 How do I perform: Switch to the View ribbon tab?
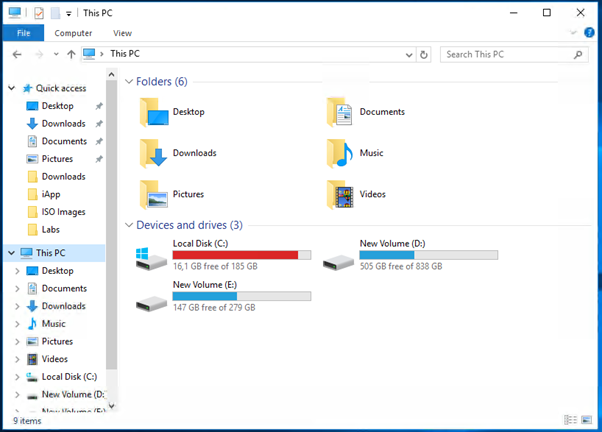(x=122, y=33)
